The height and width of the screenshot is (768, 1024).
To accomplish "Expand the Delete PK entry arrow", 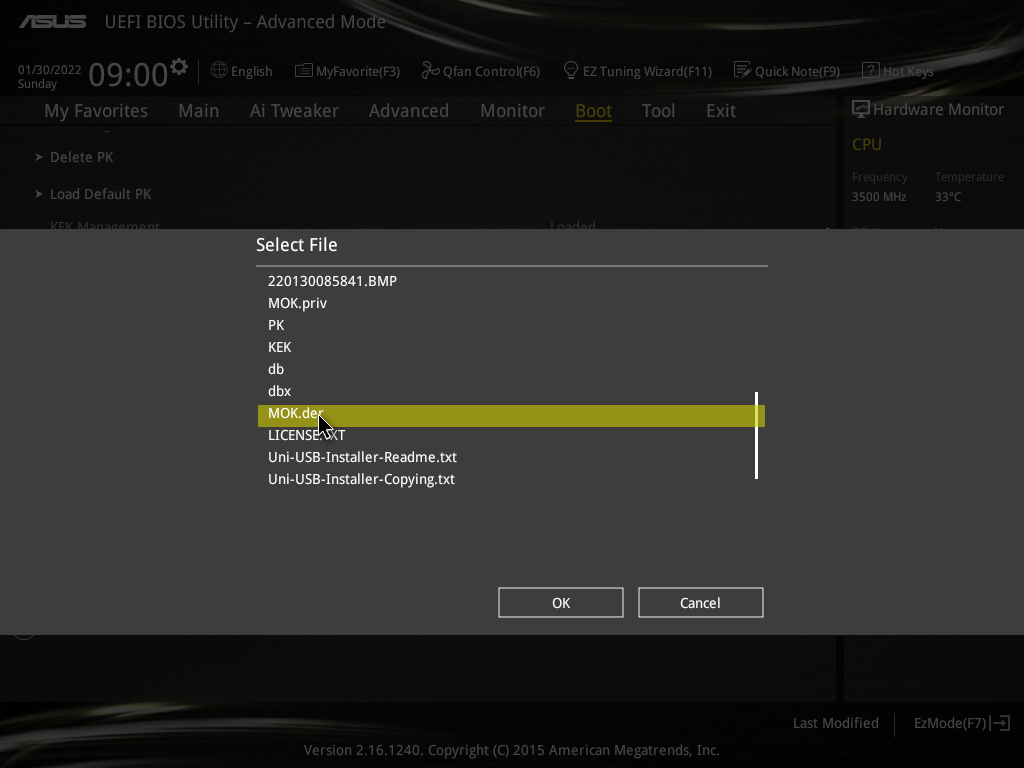I will 39,157.
